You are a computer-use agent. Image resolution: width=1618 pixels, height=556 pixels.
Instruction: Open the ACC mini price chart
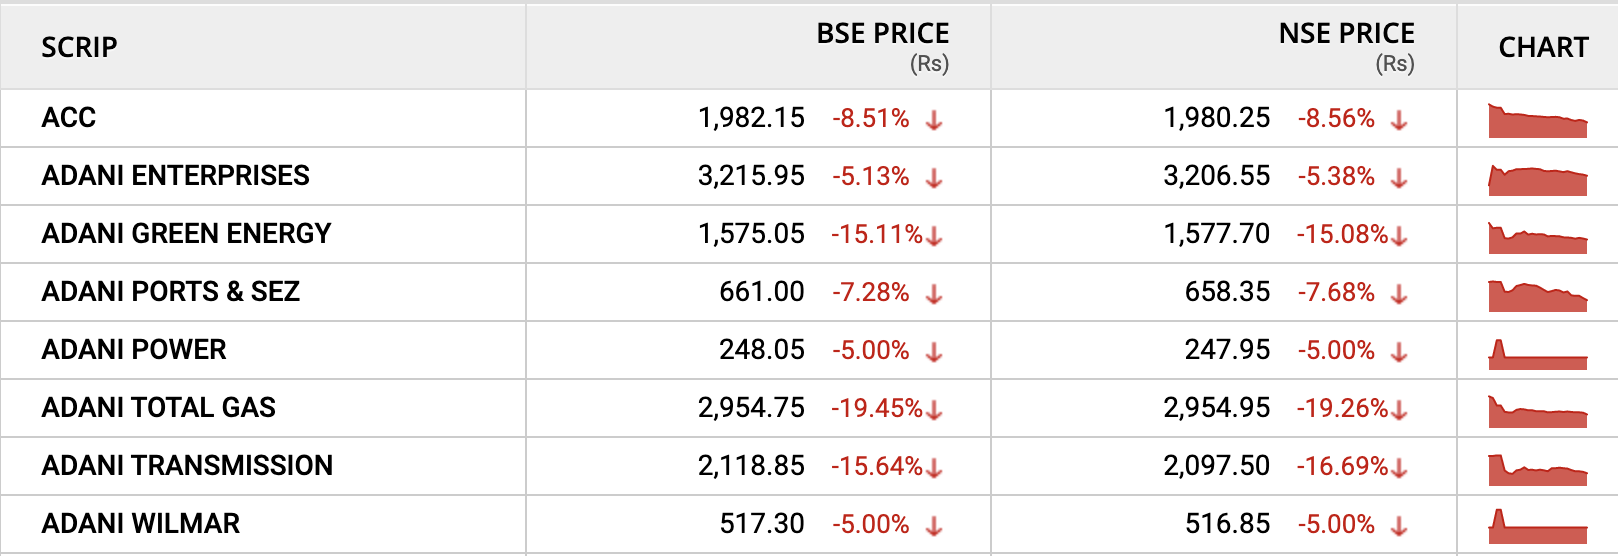click(1537, 121)
